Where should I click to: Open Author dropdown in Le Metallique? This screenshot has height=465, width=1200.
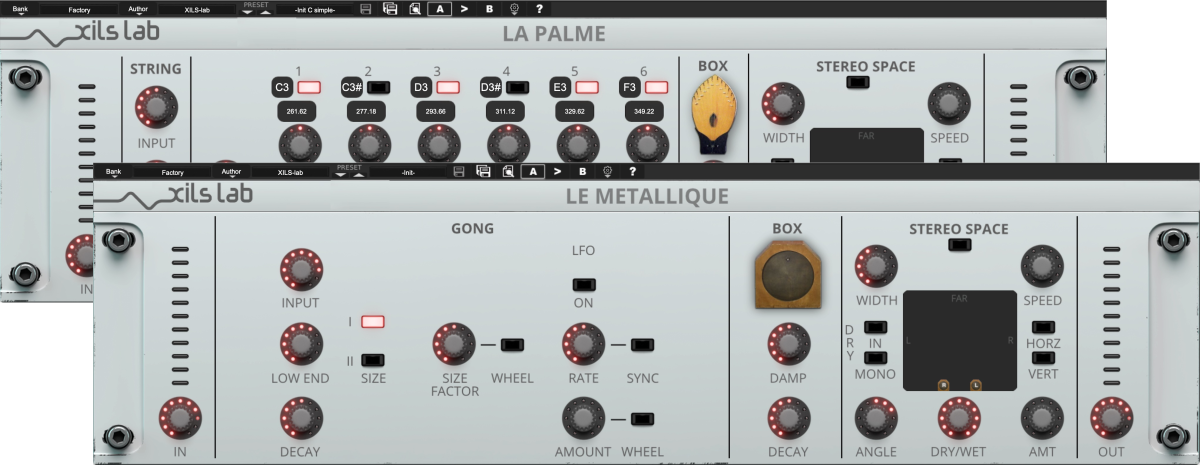coord(230,171)
